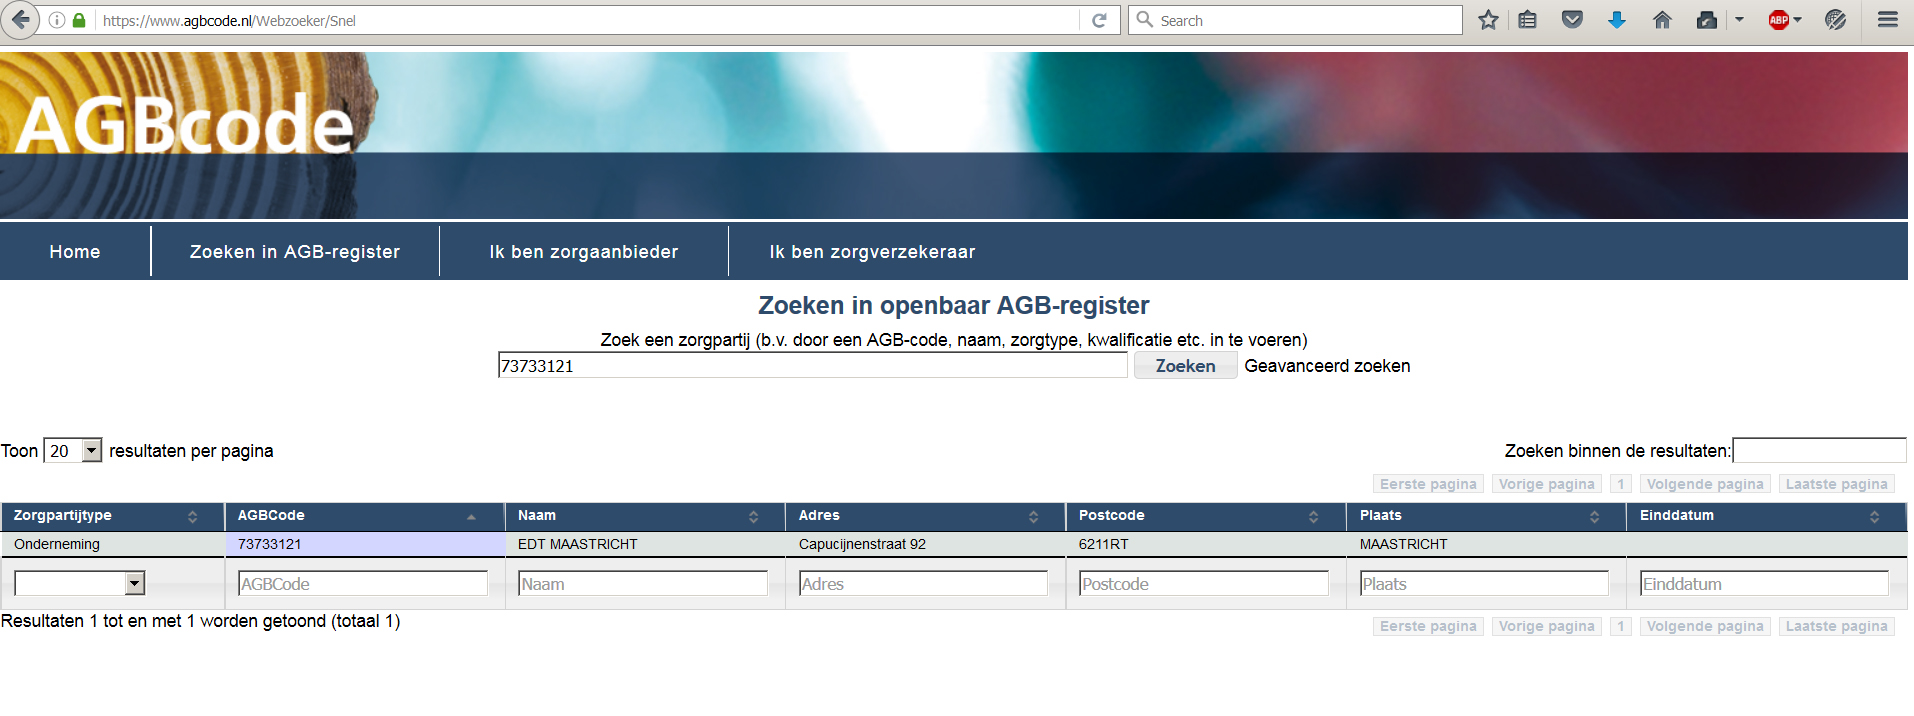
Task: Expand the arrow next to the extension icon
Action: click(x=1739, y=20)
